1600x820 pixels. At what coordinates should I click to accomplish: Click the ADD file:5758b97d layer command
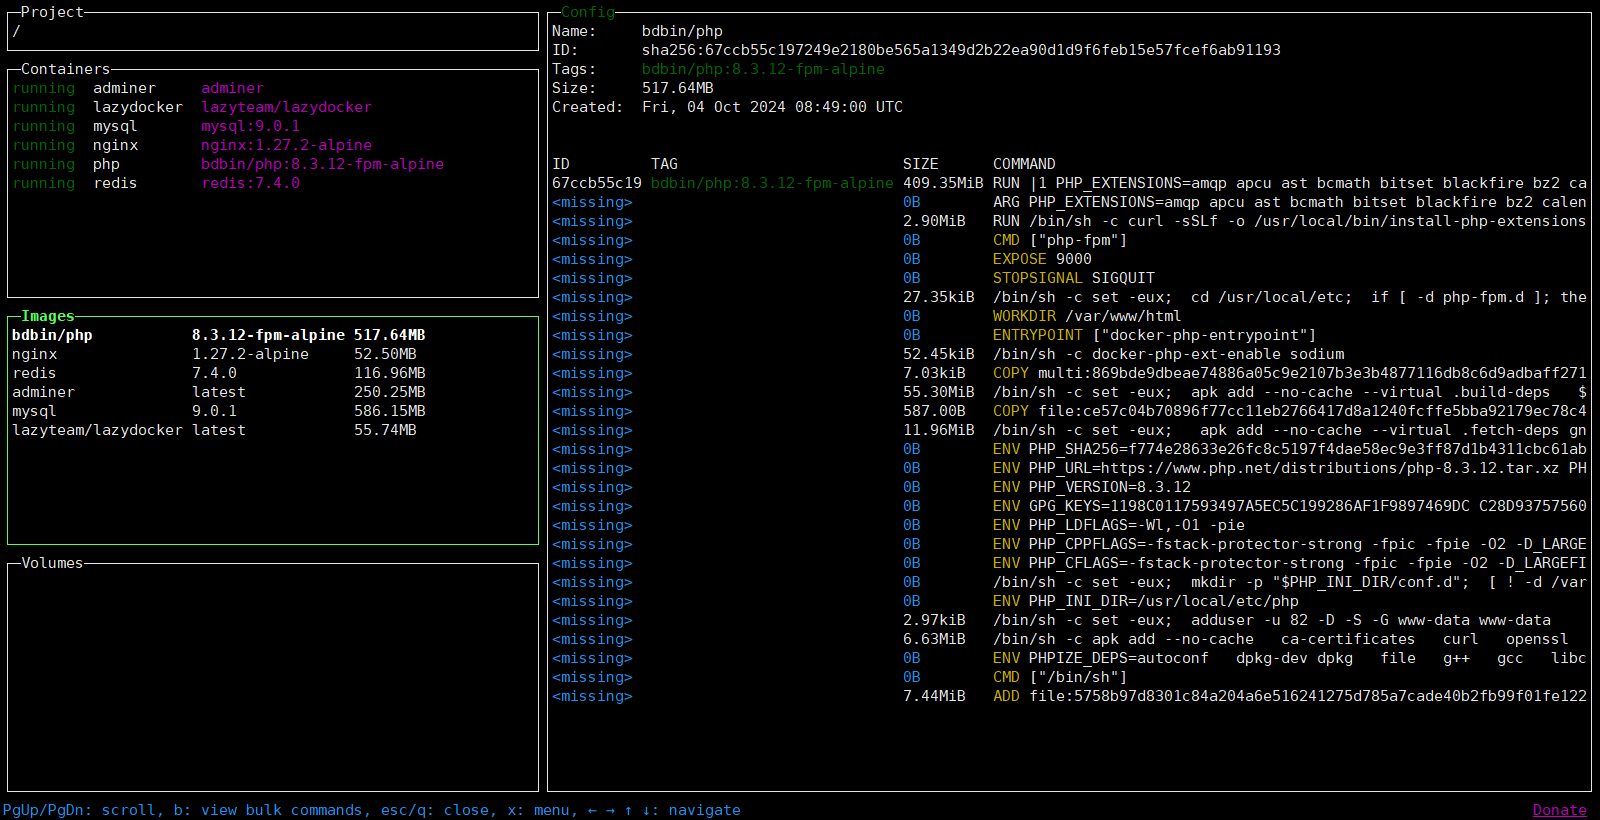[1290, 696]
